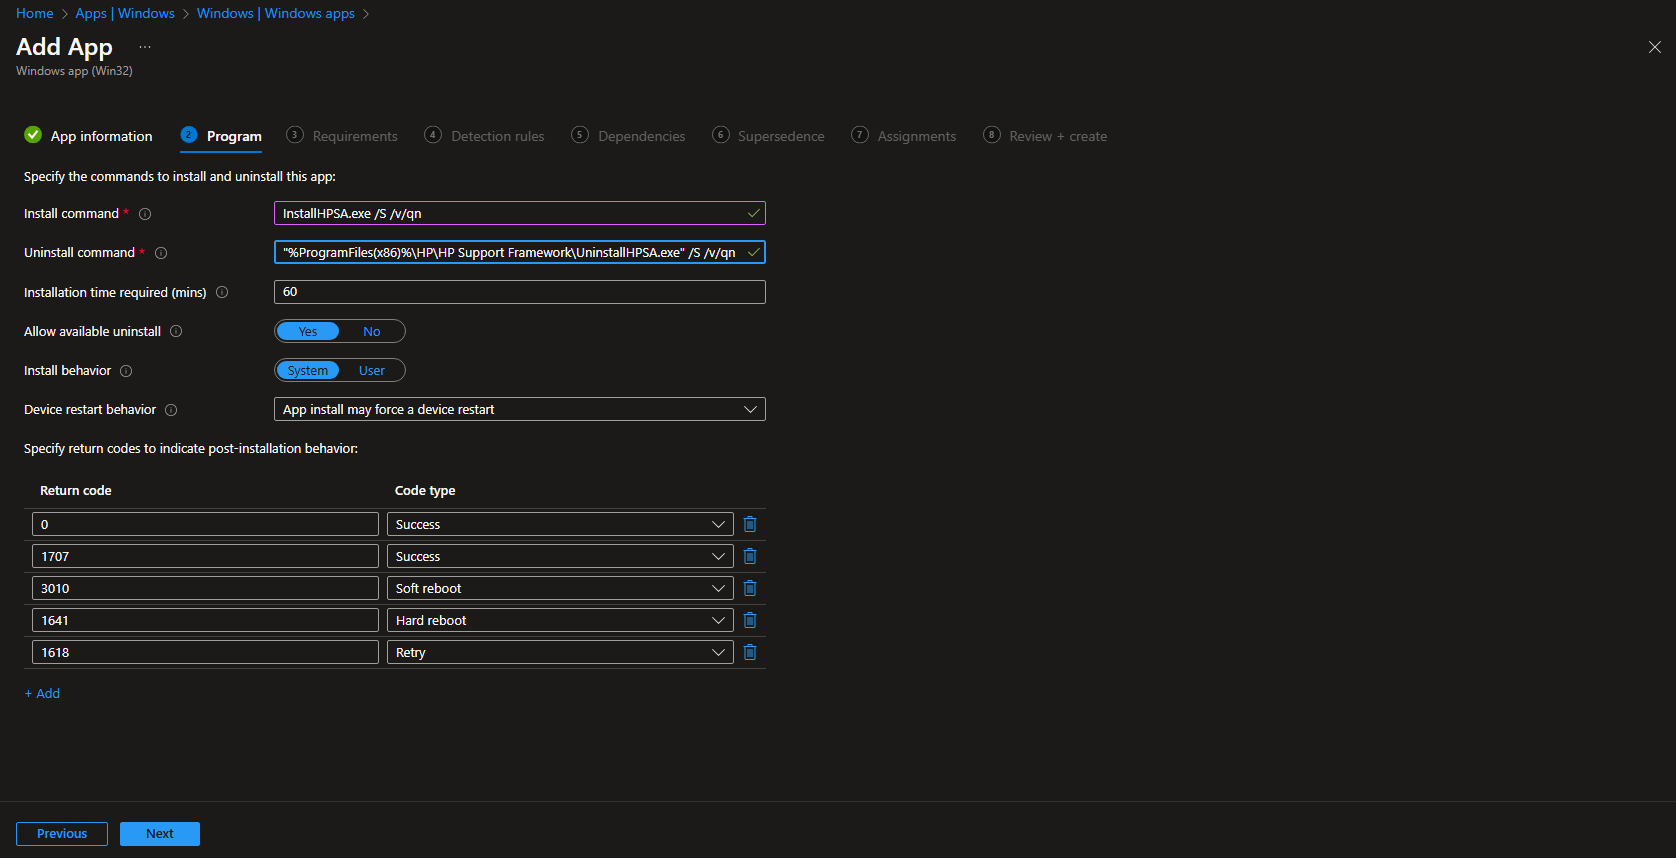Set Install behavior to User
1676x858 pixels.
coord(371,371)
